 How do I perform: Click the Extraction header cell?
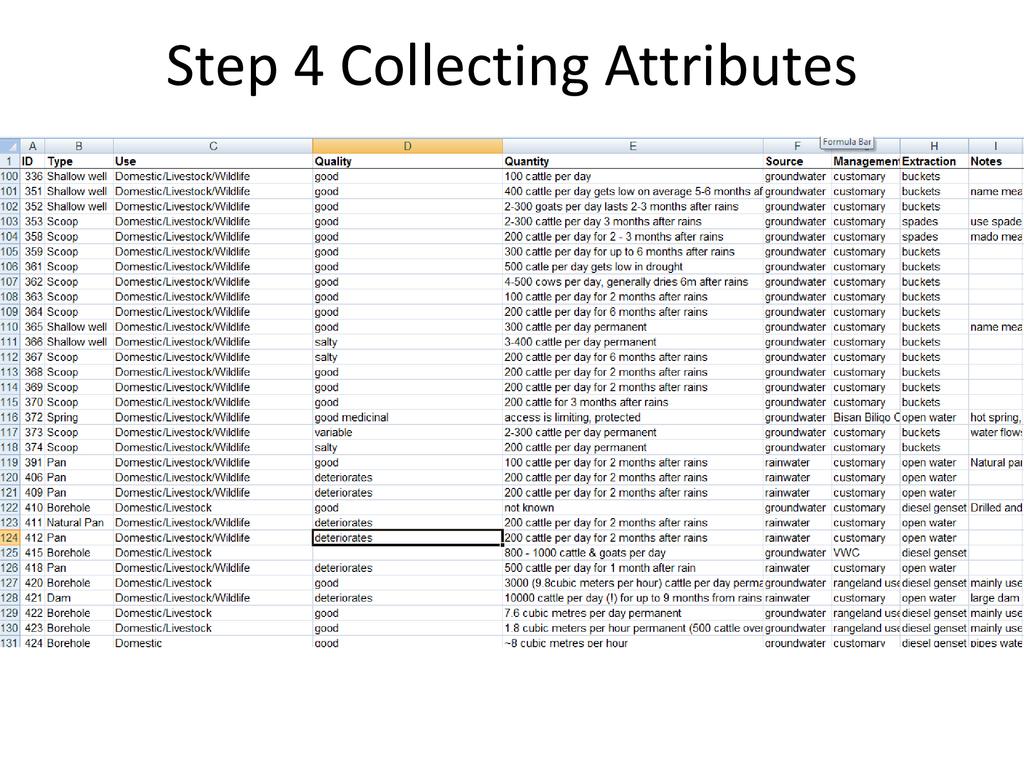pyautogui.click(x=933, y=161)
